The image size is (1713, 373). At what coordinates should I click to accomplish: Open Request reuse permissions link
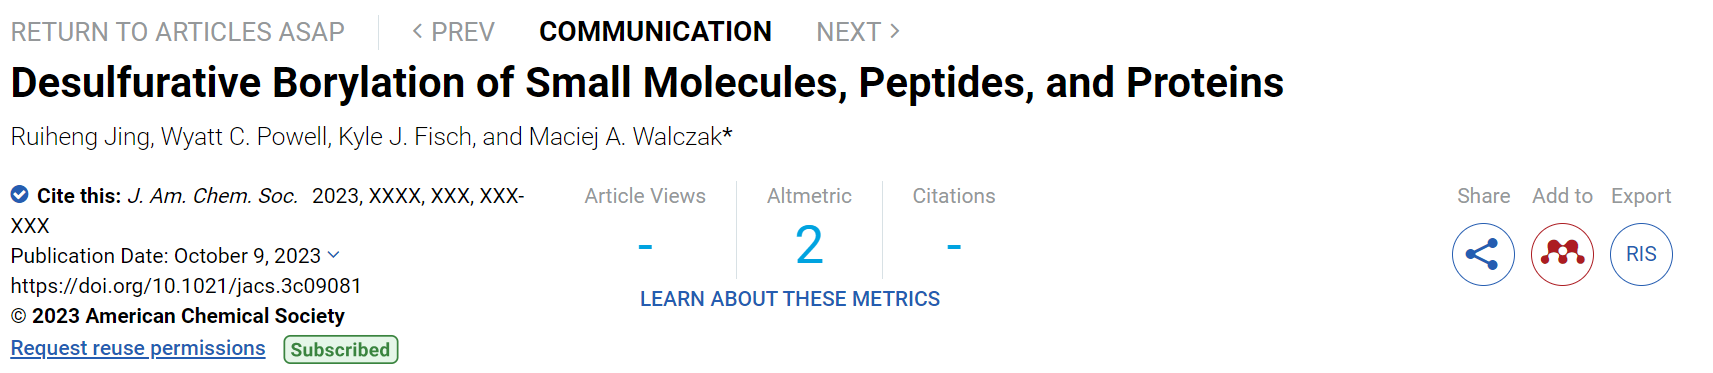pos(138,348)
